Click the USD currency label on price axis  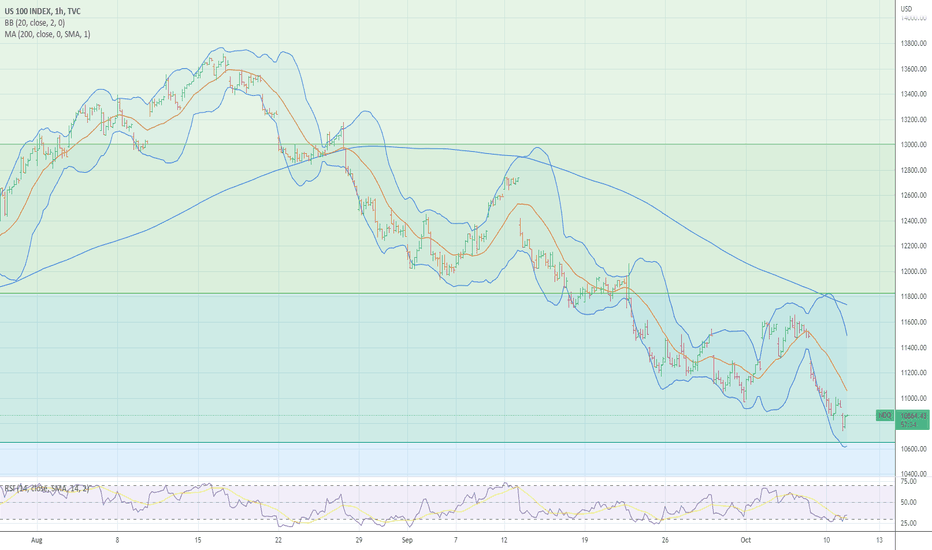(906, 9)
